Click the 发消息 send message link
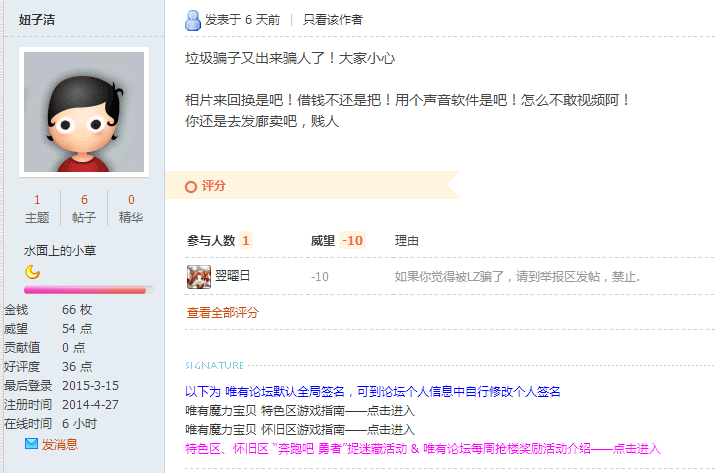This screenshot has height=473, width=716. point(60,444)
